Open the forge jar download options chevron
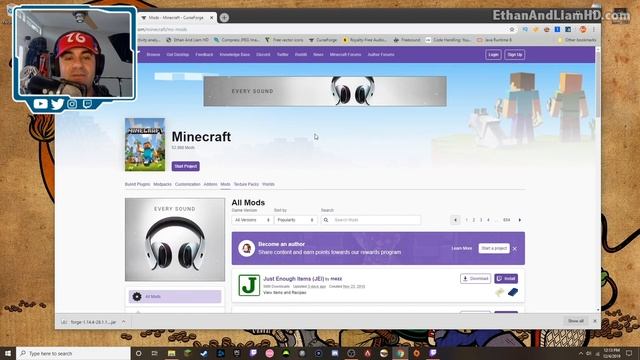This screenshot has width=640, height=360. tap(123, 322)
